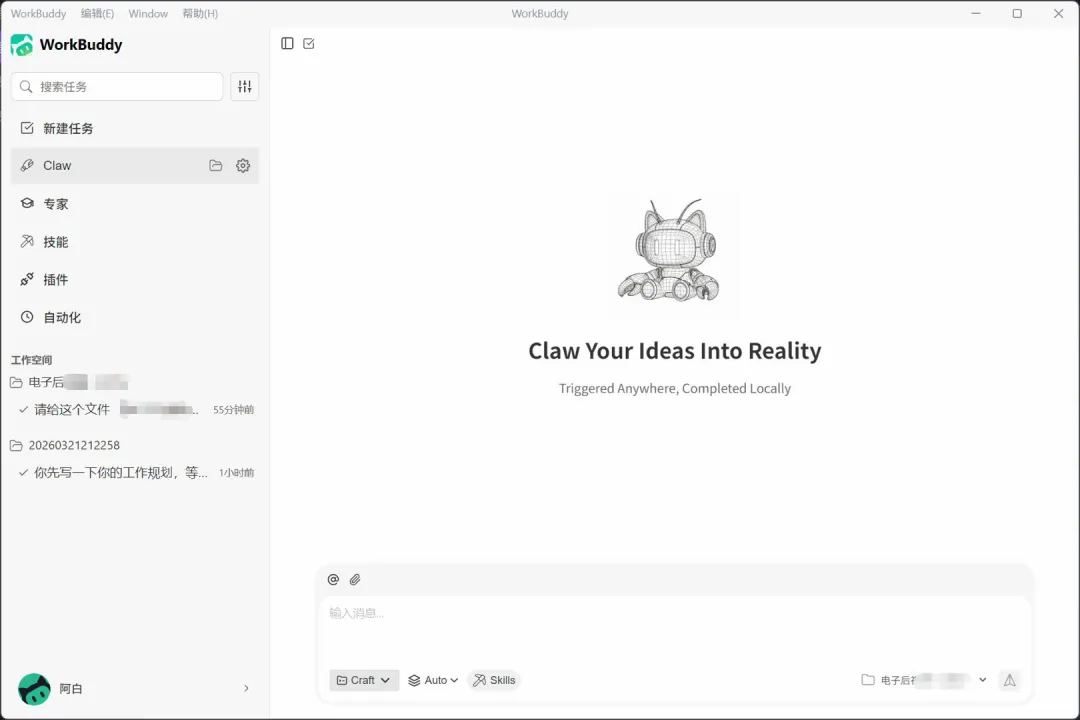This screenshot has width=1080, height=720.
Task: Click the 阿白 user avatar
Action: [x=34, y=689]
